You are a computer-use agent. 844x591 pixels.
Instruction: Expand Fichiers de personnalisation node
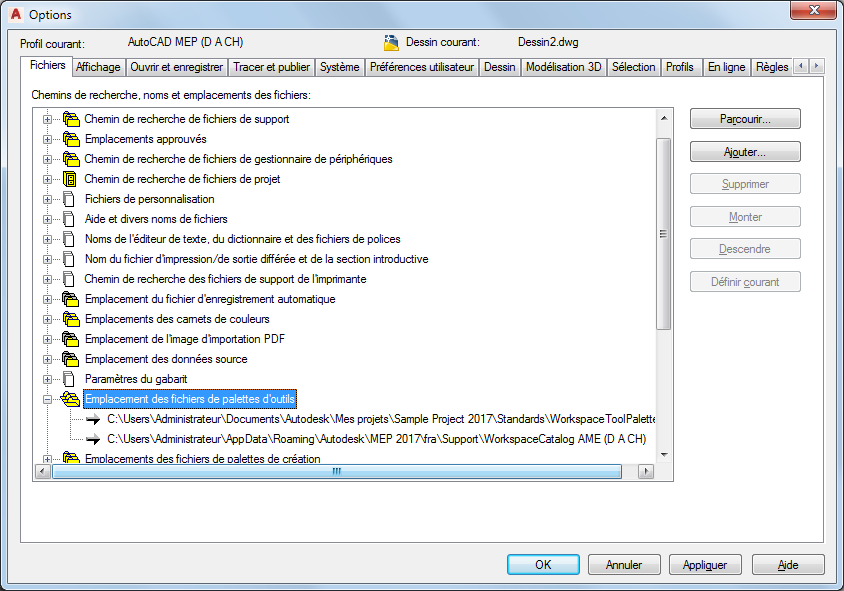coord(47,199)
